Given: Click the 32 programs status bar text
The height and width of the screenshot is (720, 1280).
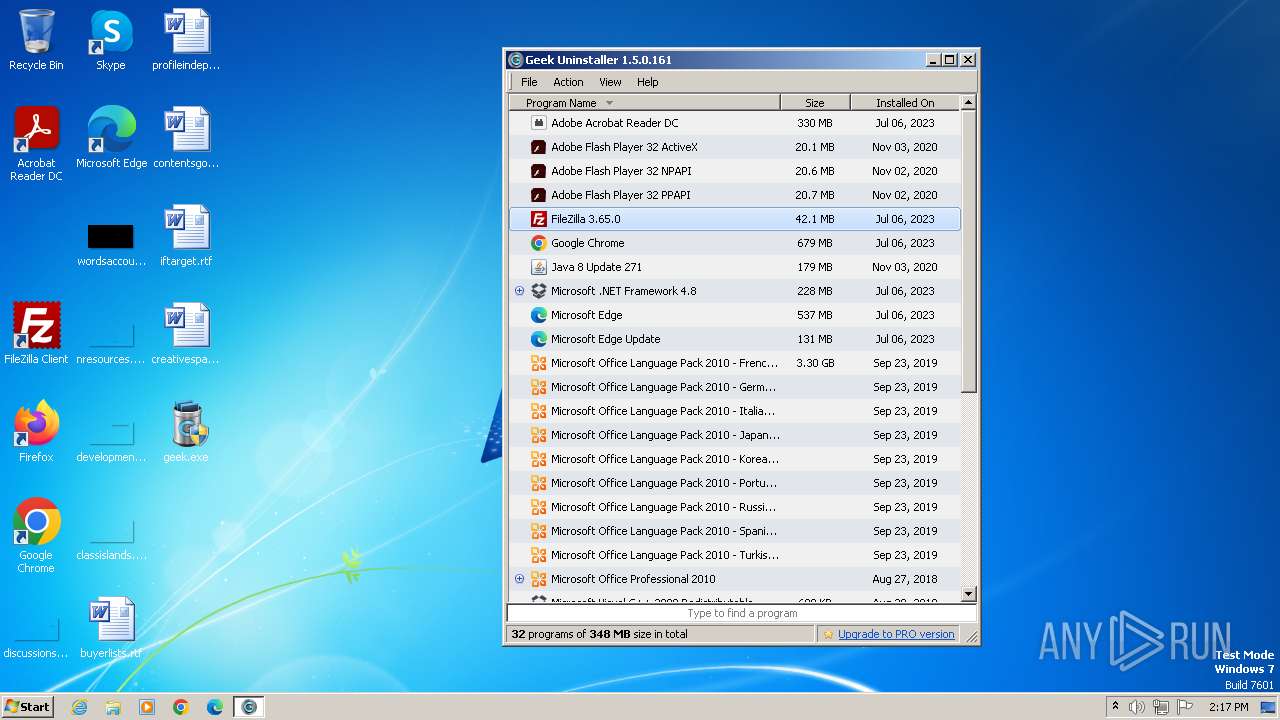Looking at the screenshot, I should [x=599, y=634].
